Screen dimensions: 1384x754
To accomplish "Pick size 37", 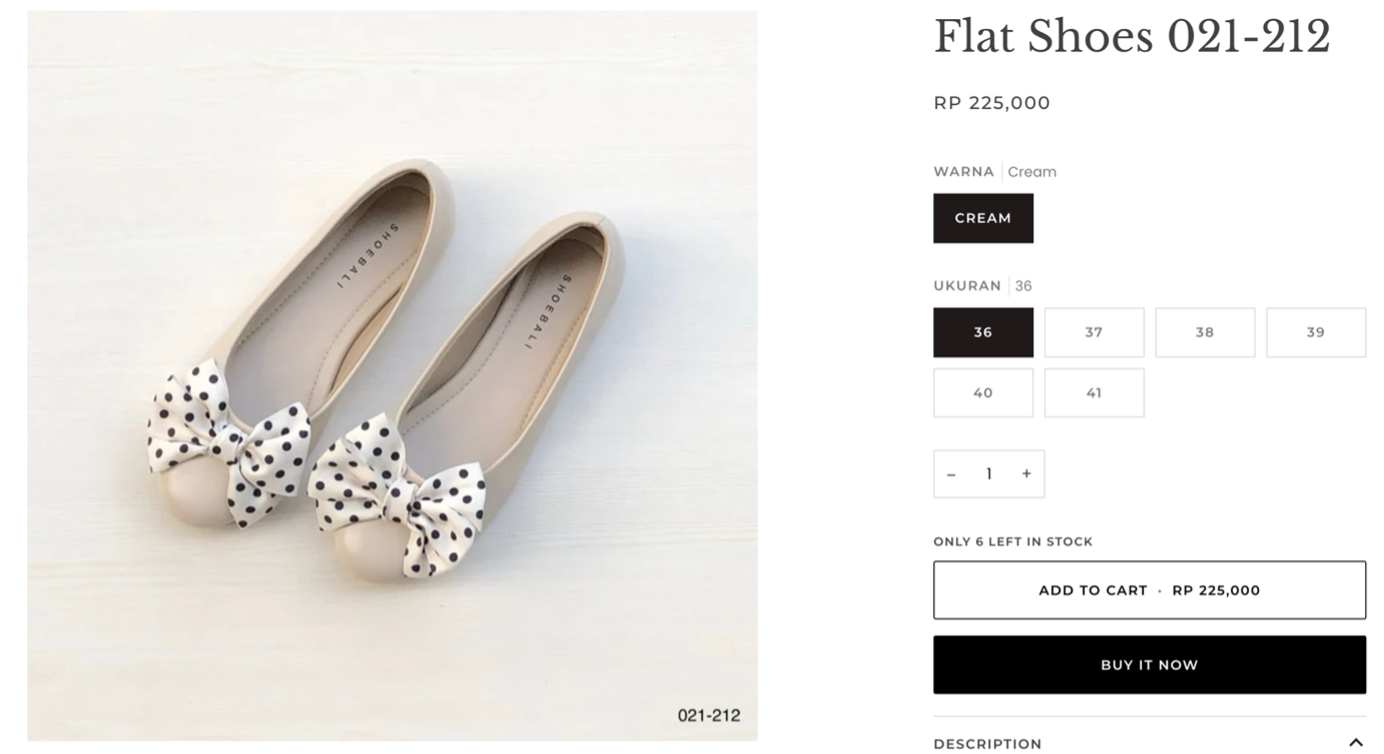I will pos(1094,332).
